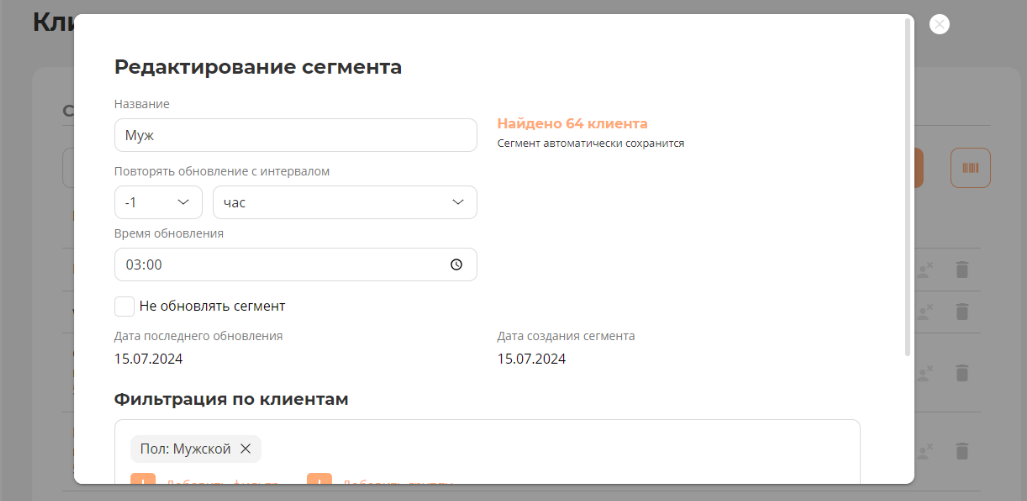
Task: Click the second orange plus add-group button
Action: (x=319, y=480)
